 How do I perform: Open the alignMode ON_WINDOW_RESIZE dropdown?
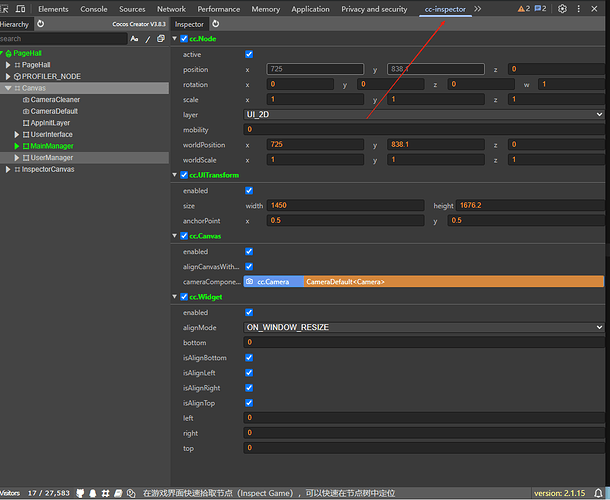tap(424, 327)
